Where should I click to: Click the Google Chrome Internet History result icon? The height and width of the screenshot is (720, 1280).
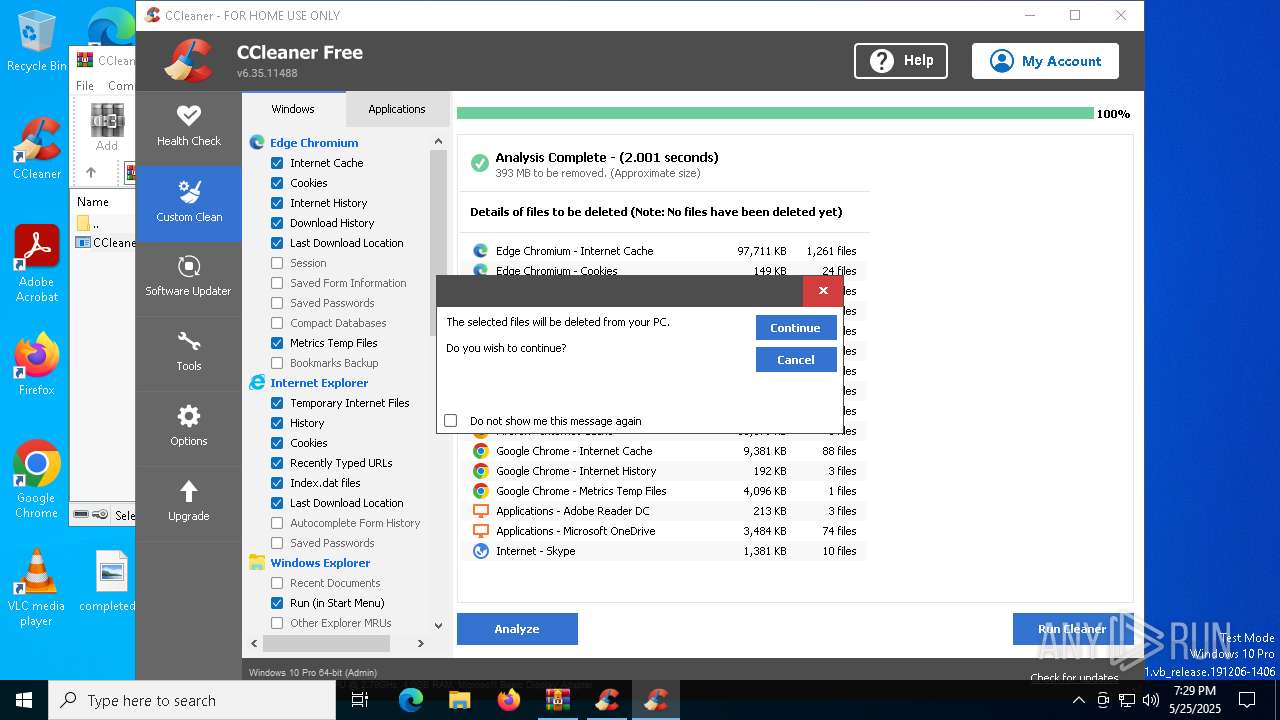[480, 471]
